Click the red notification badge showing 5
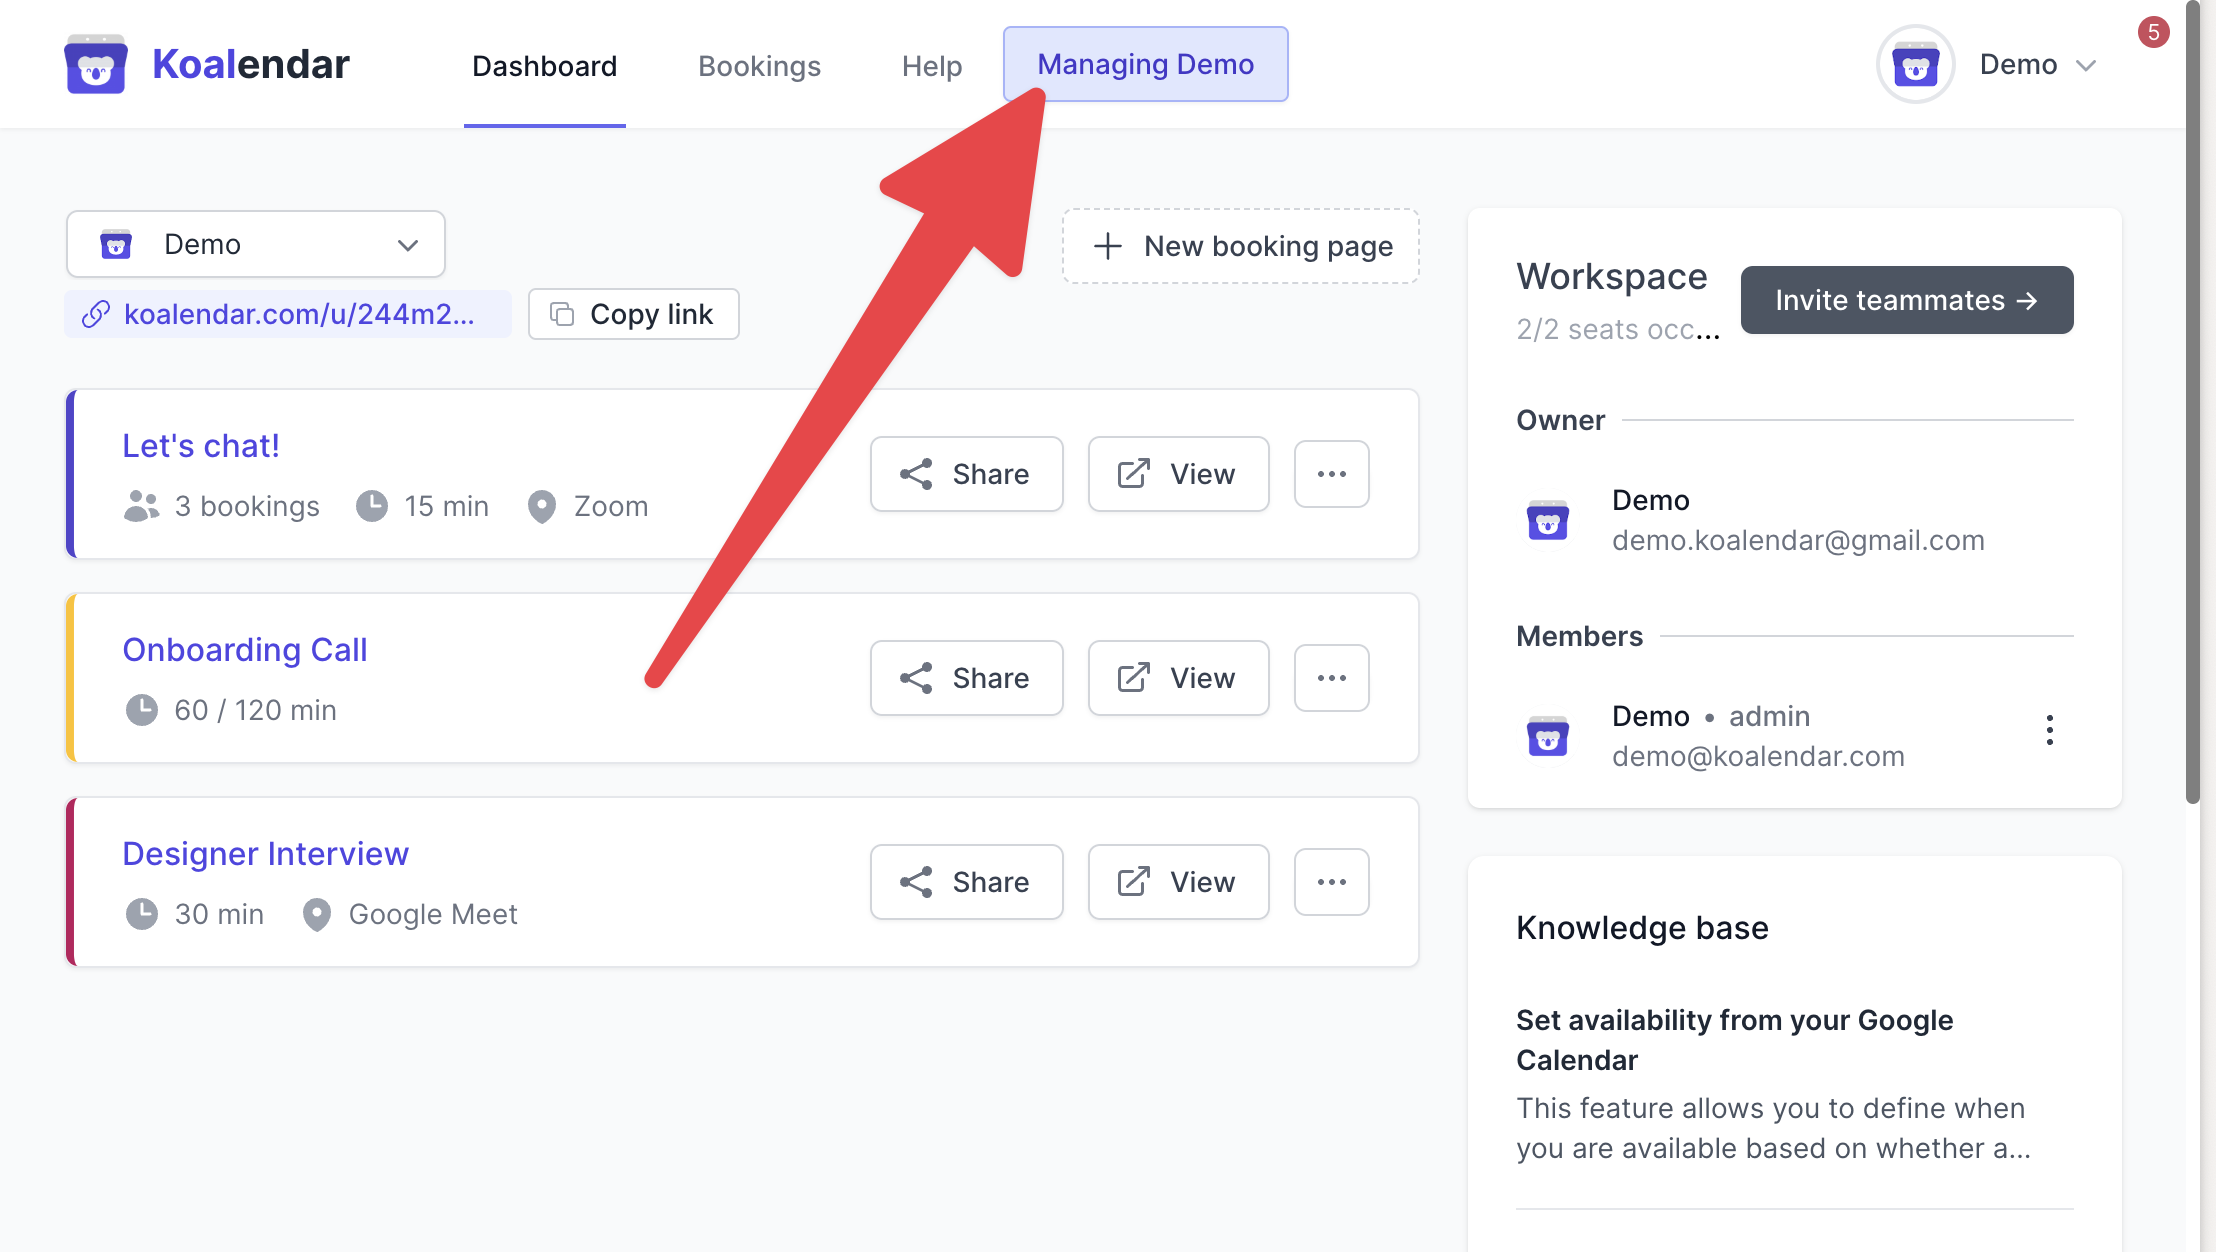The height and width of the screenshot is (1252, 2216). click(2153, 32)
